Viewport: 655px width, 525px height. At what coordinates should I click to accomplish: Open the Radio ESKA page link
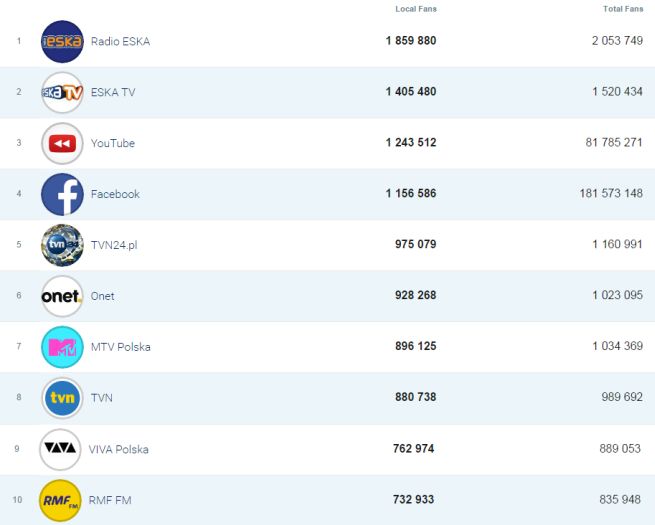pos(120,42)
